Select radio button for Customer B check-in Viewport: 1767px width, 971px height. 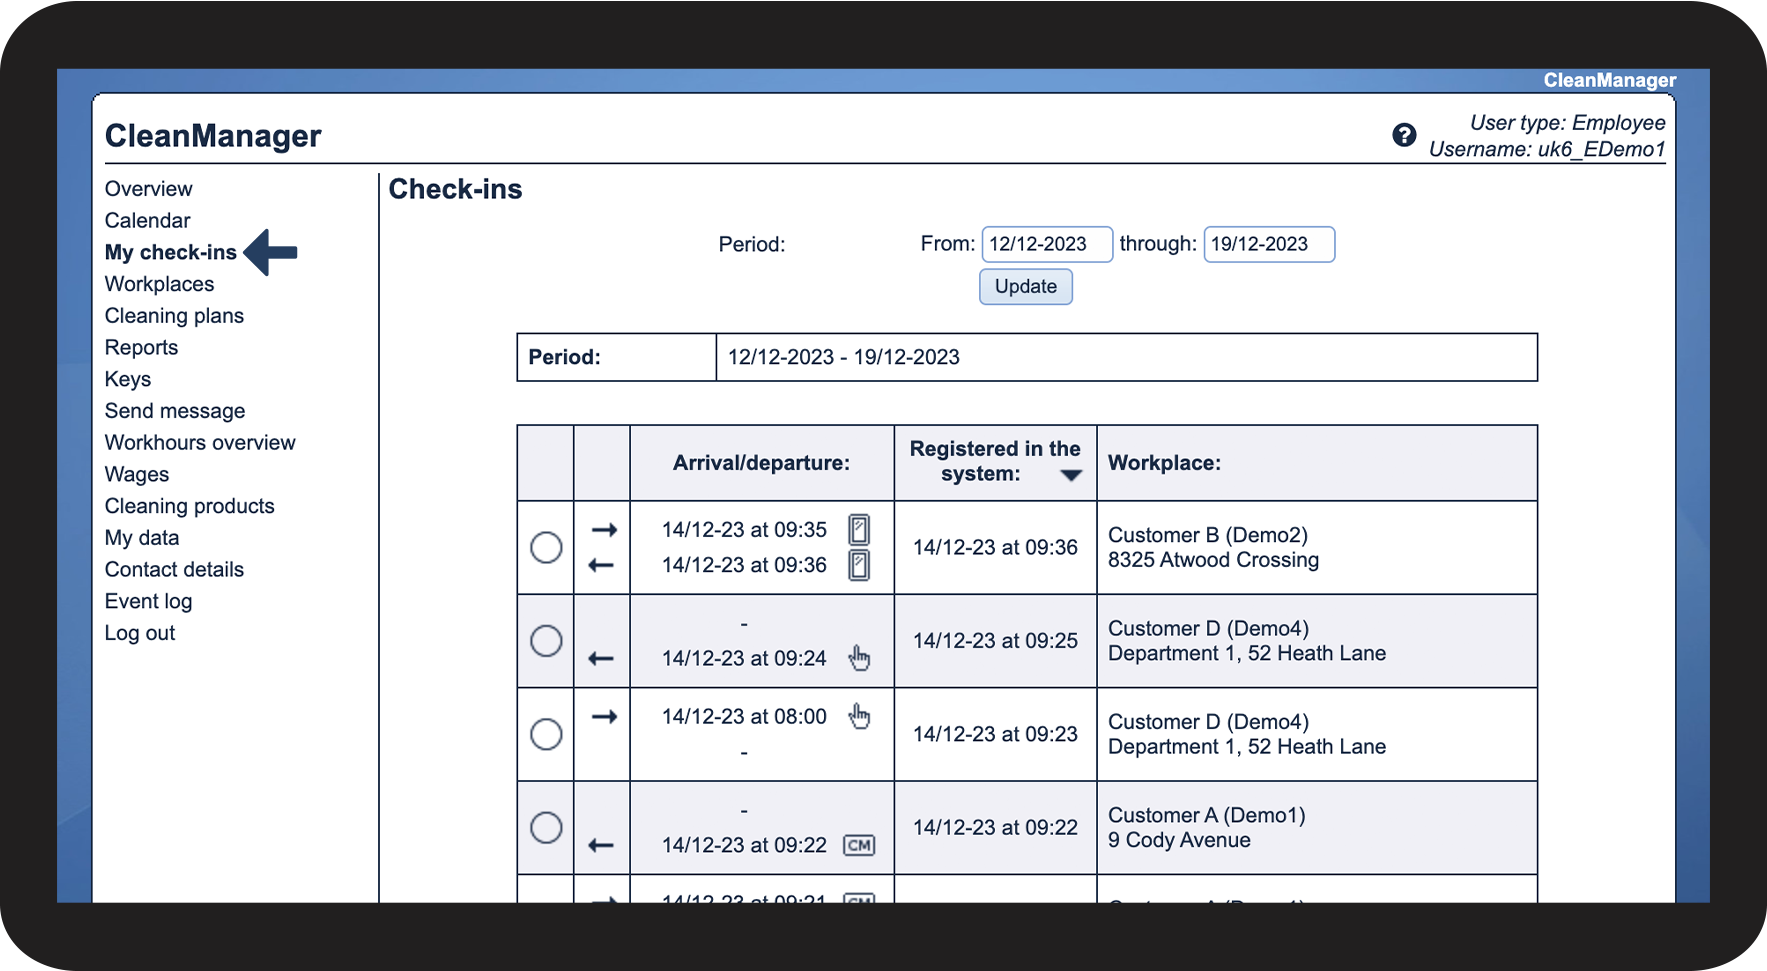tap(546, 547)
